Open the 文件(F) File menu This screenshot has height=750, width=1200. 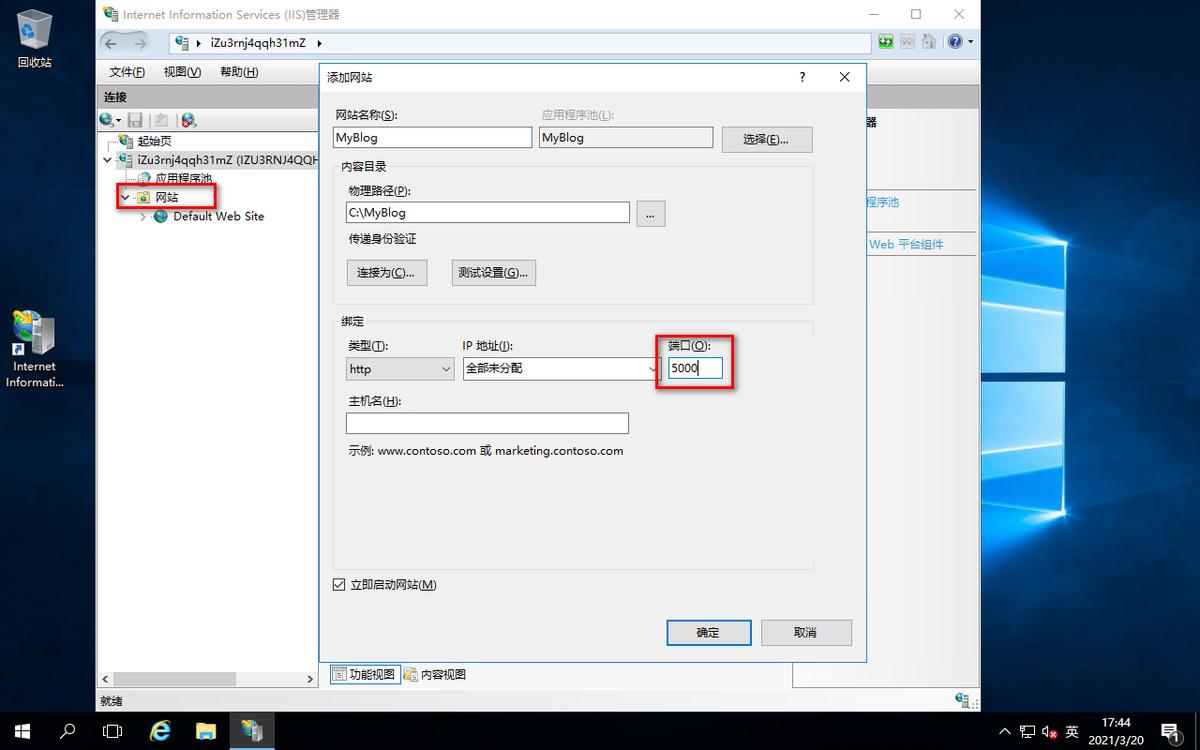point(127,72)
